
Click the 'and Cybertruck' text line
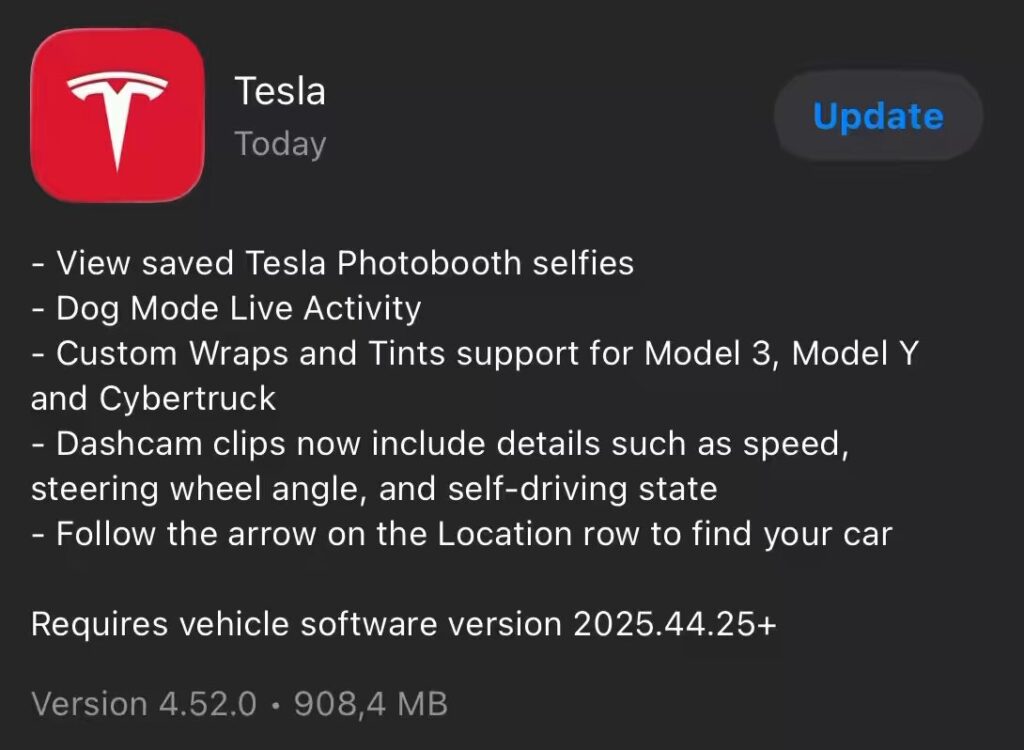click(153, 399)
